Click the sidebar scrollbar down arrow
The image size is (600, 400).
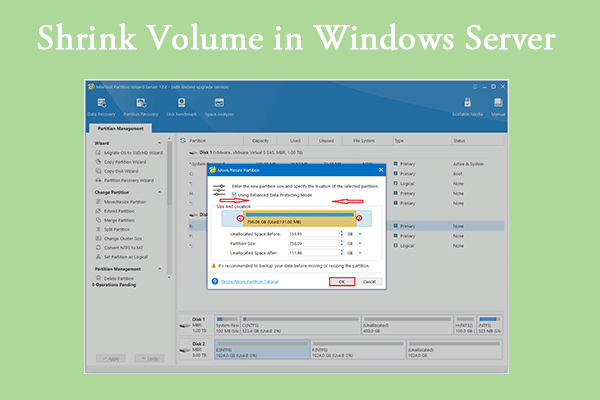169,277
